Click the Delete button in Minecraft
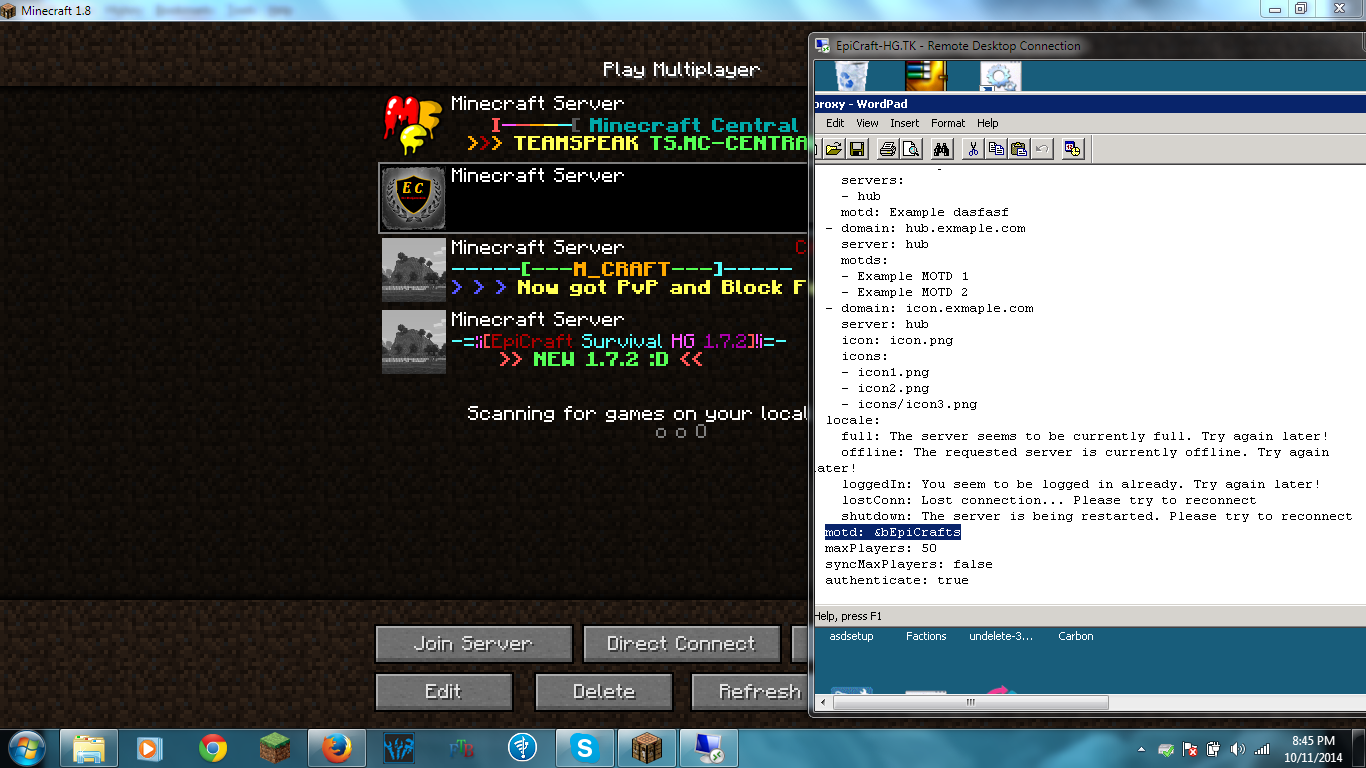 coord(603,692)
